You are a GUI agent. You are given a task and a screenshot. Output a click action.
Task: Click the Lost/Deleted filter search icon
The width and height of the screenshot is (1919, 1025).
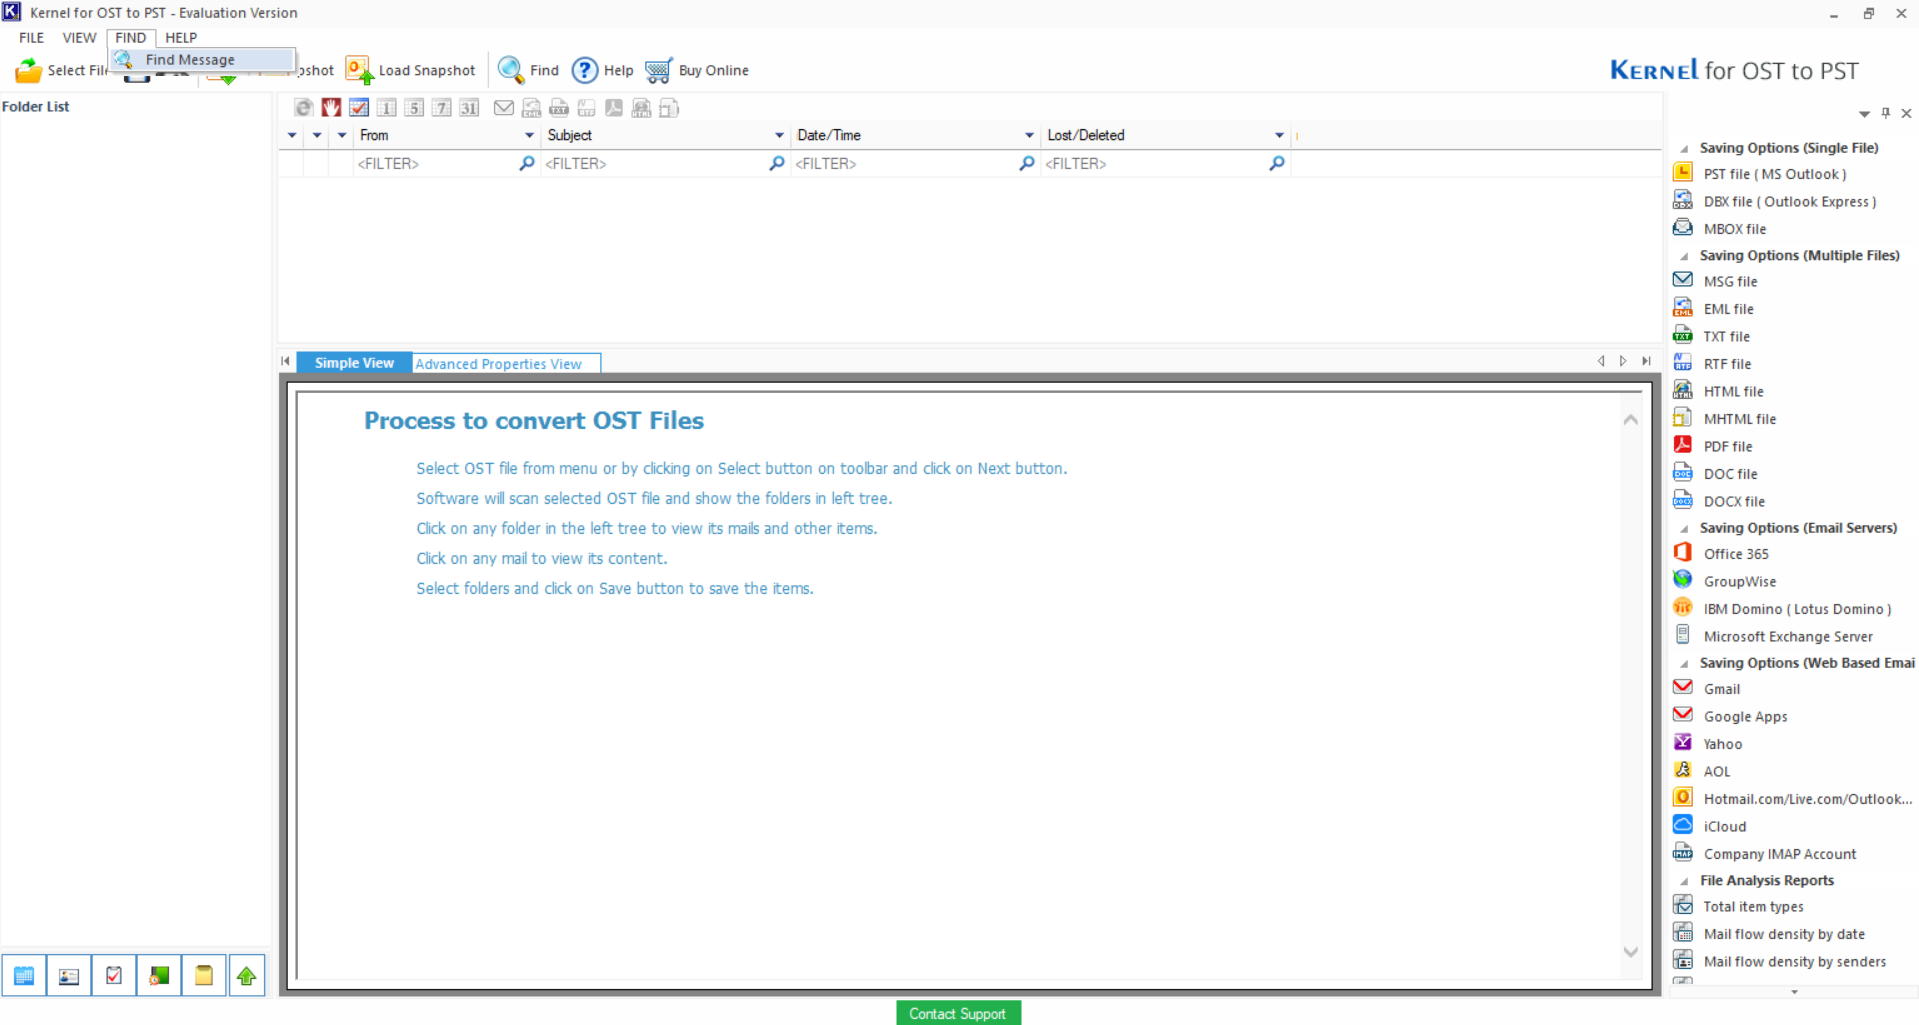point(1277,163)
